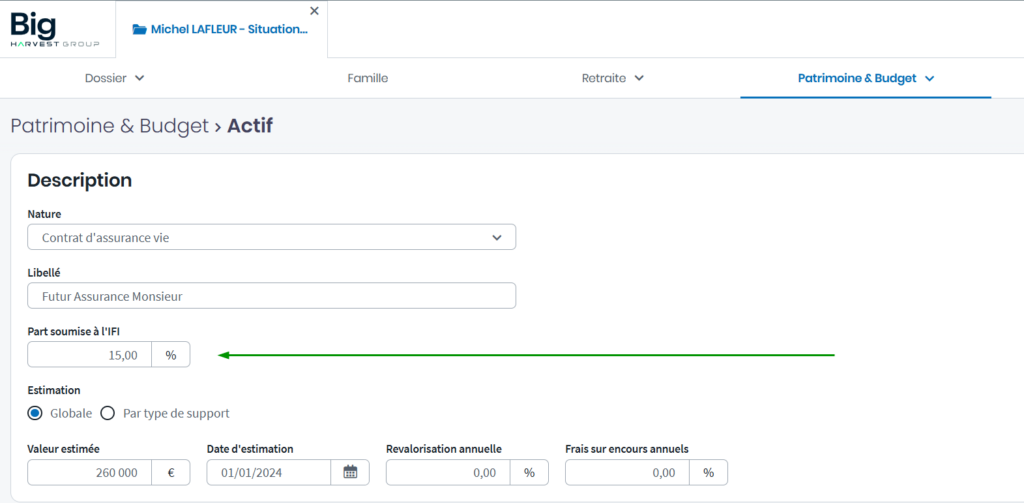Viewport: 1024px width, 503px height.
Task: Focus the Valeur estimée input
Action: tap(90, 472)
